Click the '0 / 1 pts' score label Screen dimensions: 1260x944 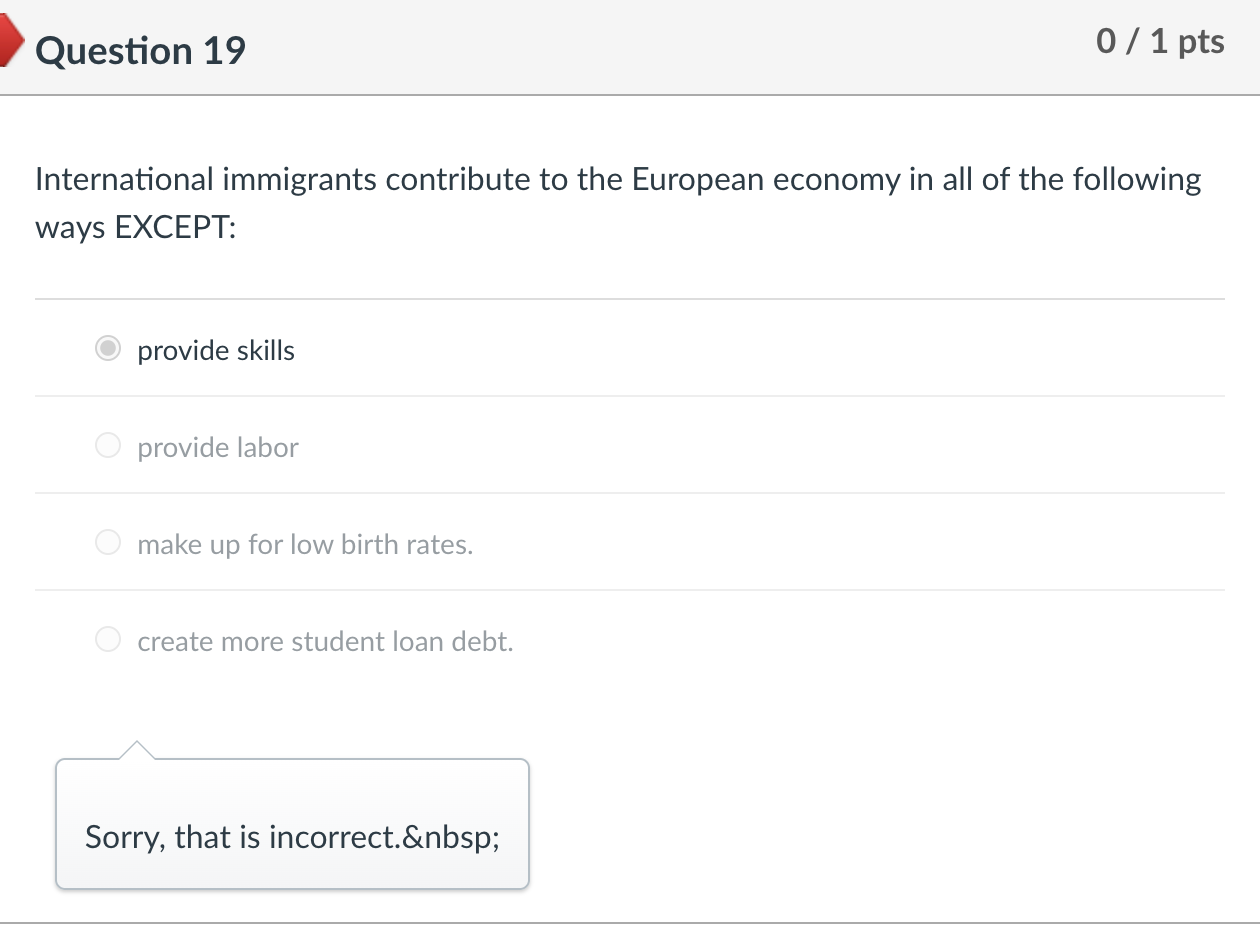point(1161,42)
